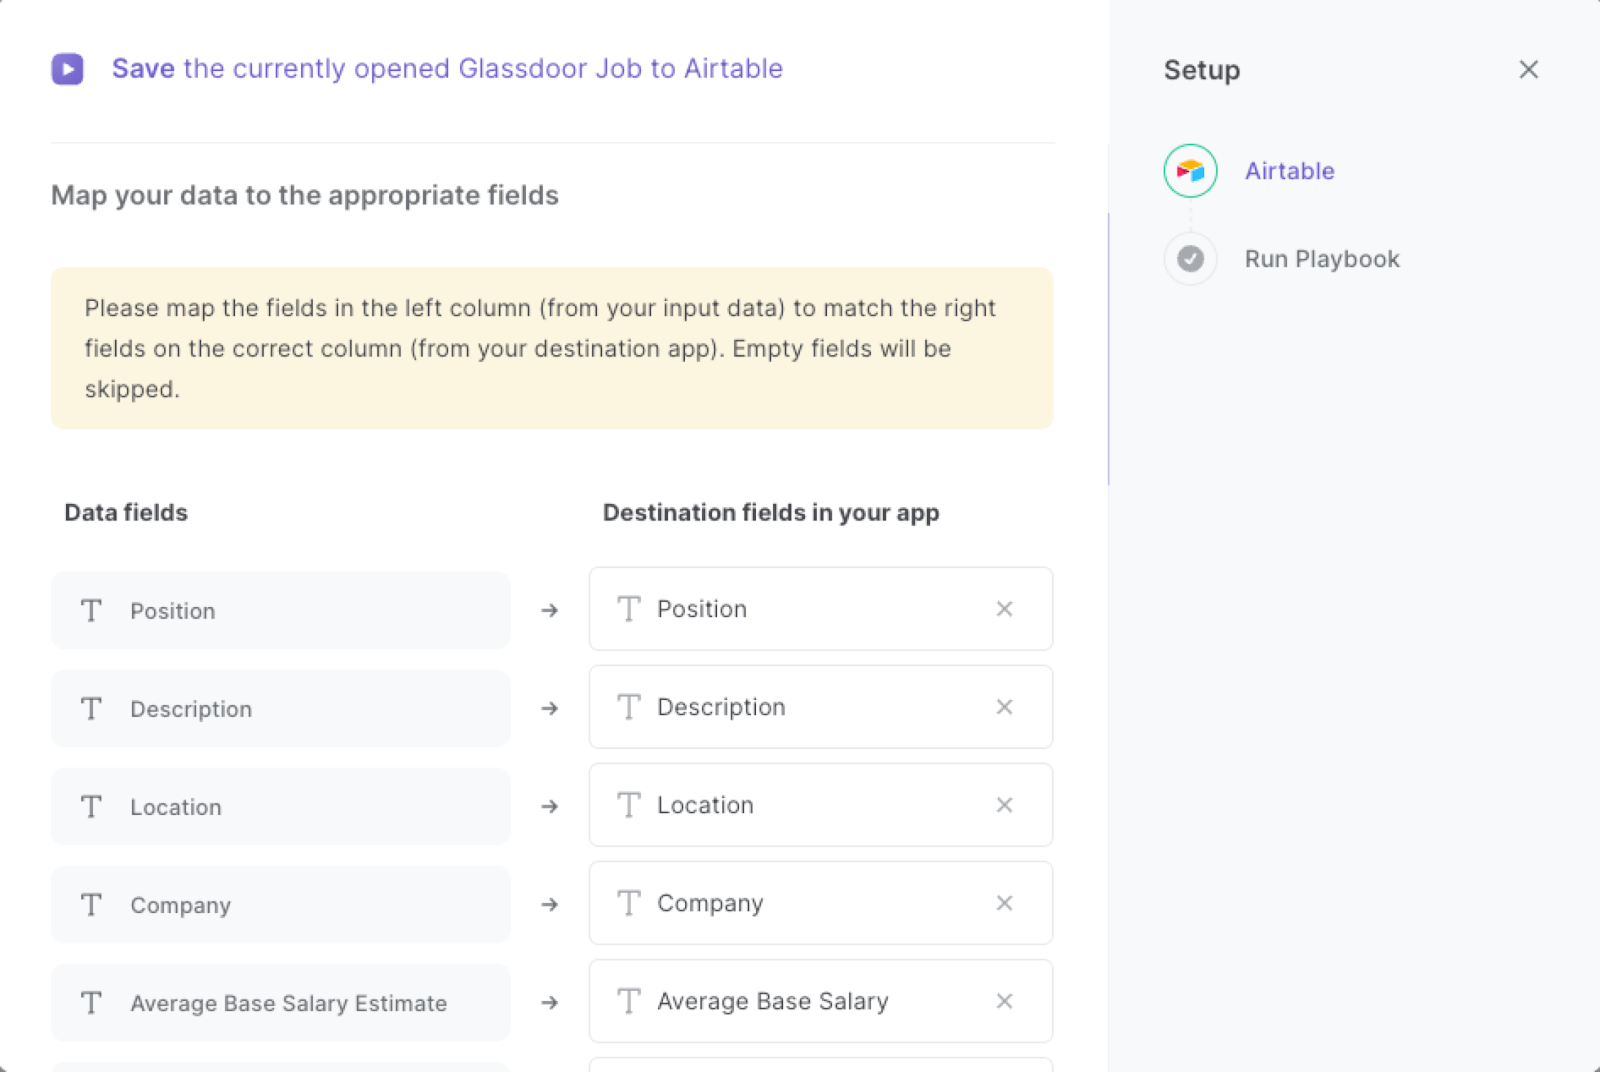This screenshot has width=1600, height=1072.
Task: Click the arrow icon in the Description row
Action: tap(550, 708)
